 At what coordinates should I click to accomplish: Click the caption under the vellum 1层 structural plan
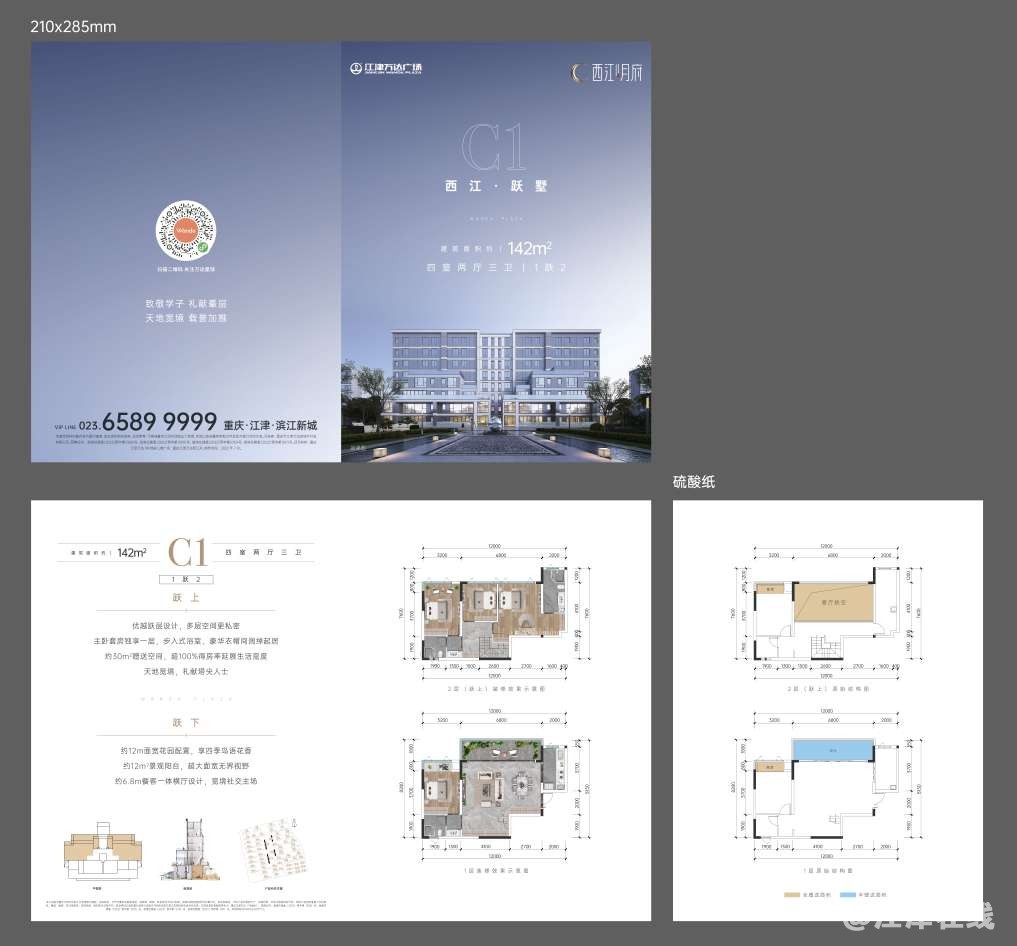coord(828,871)
